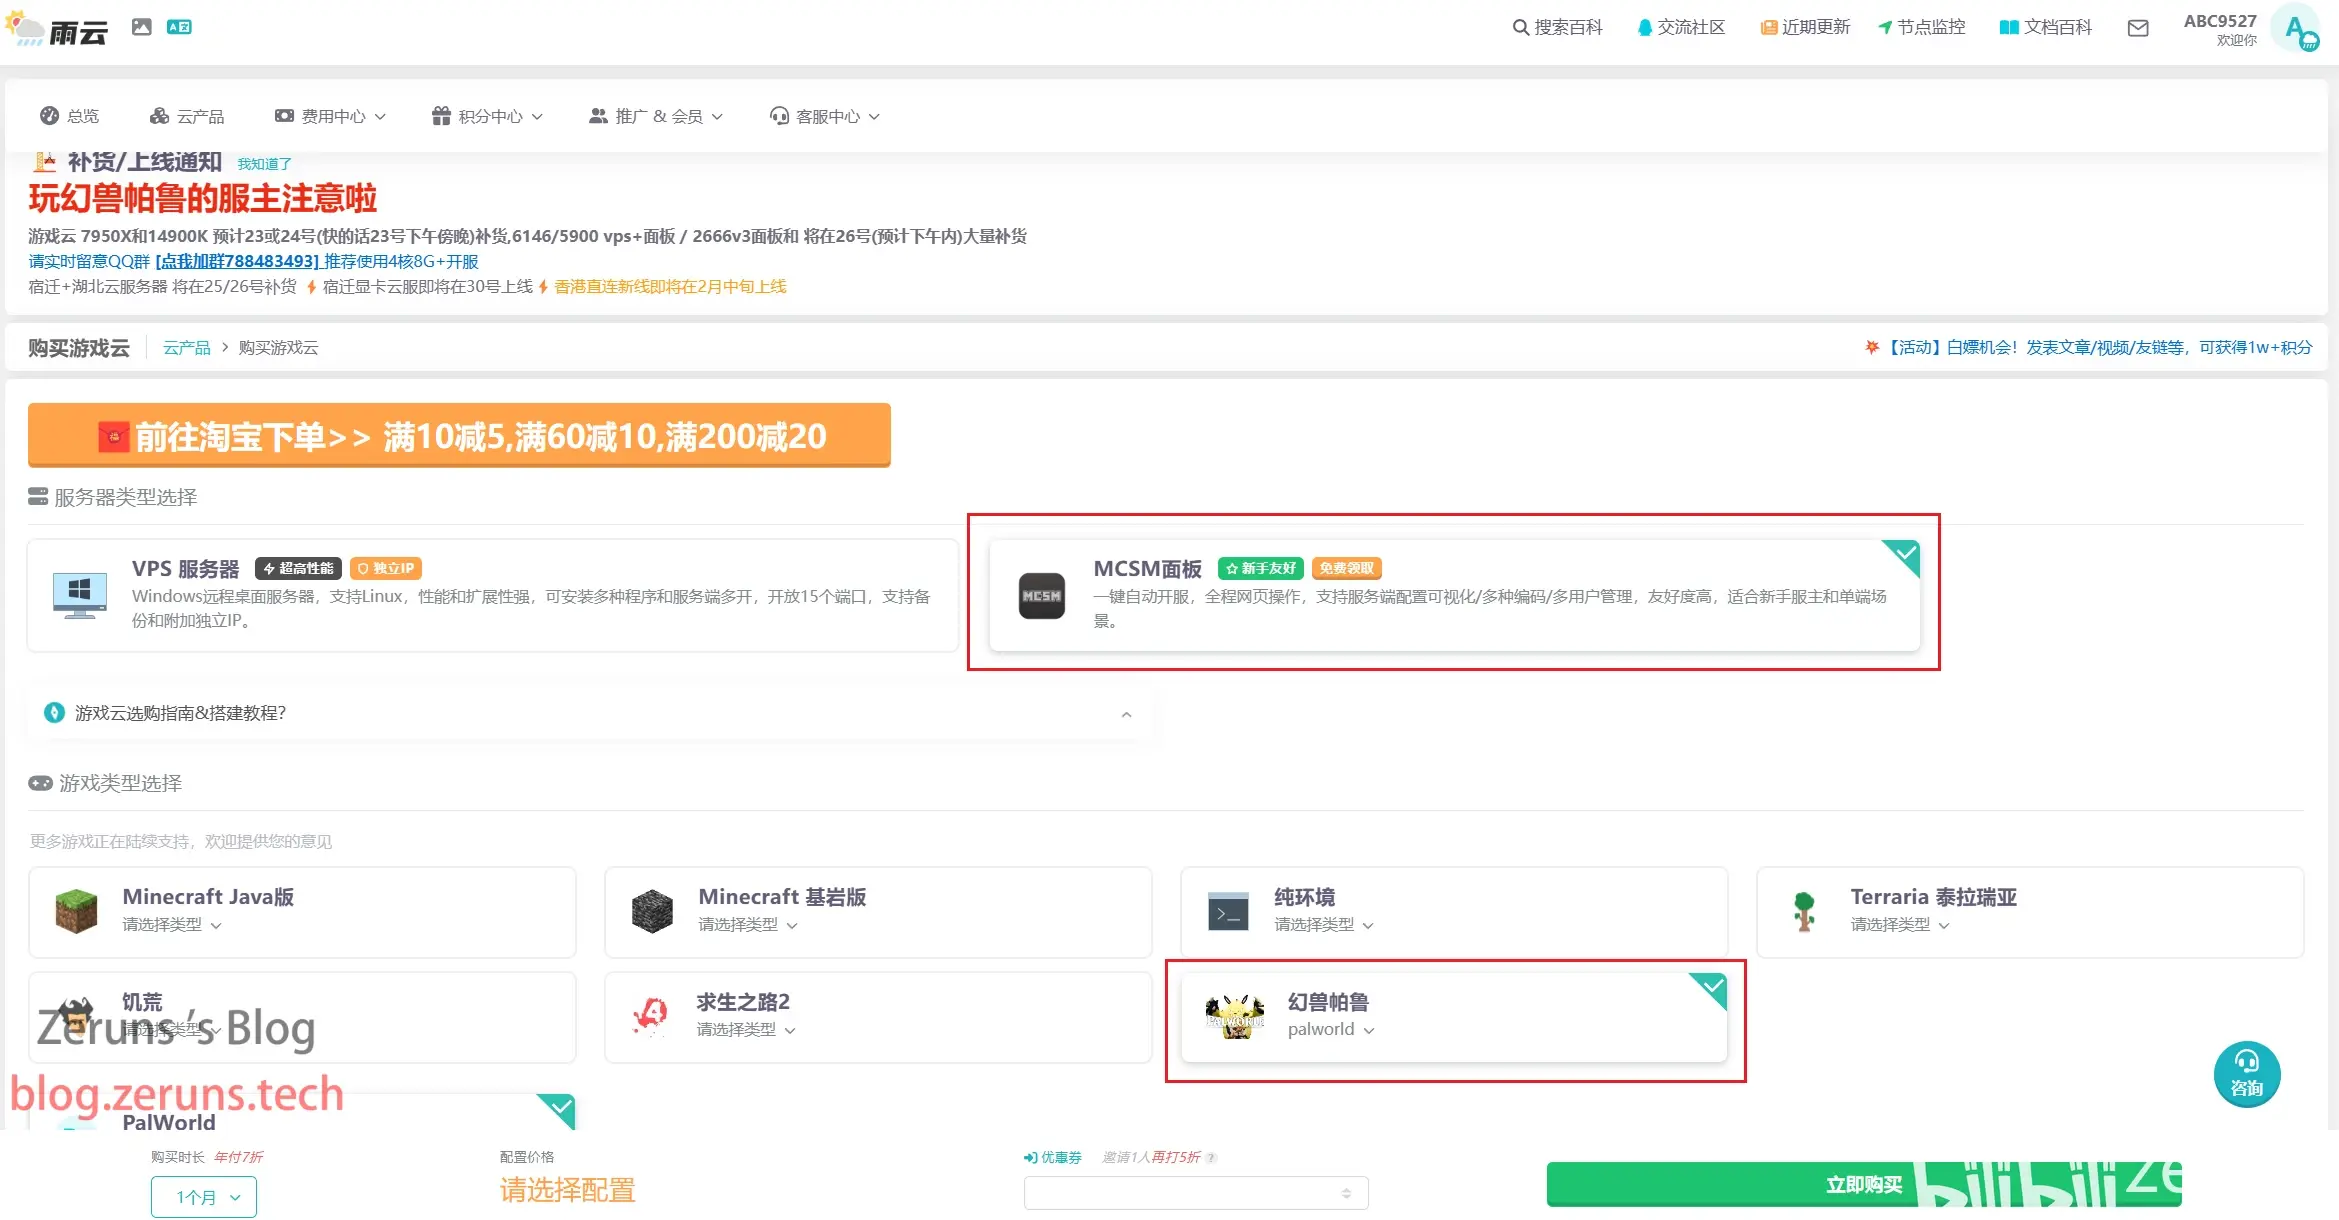
Task: Click the image icon beside the logo
Action: pyautogui.click(x=142, y=27)
